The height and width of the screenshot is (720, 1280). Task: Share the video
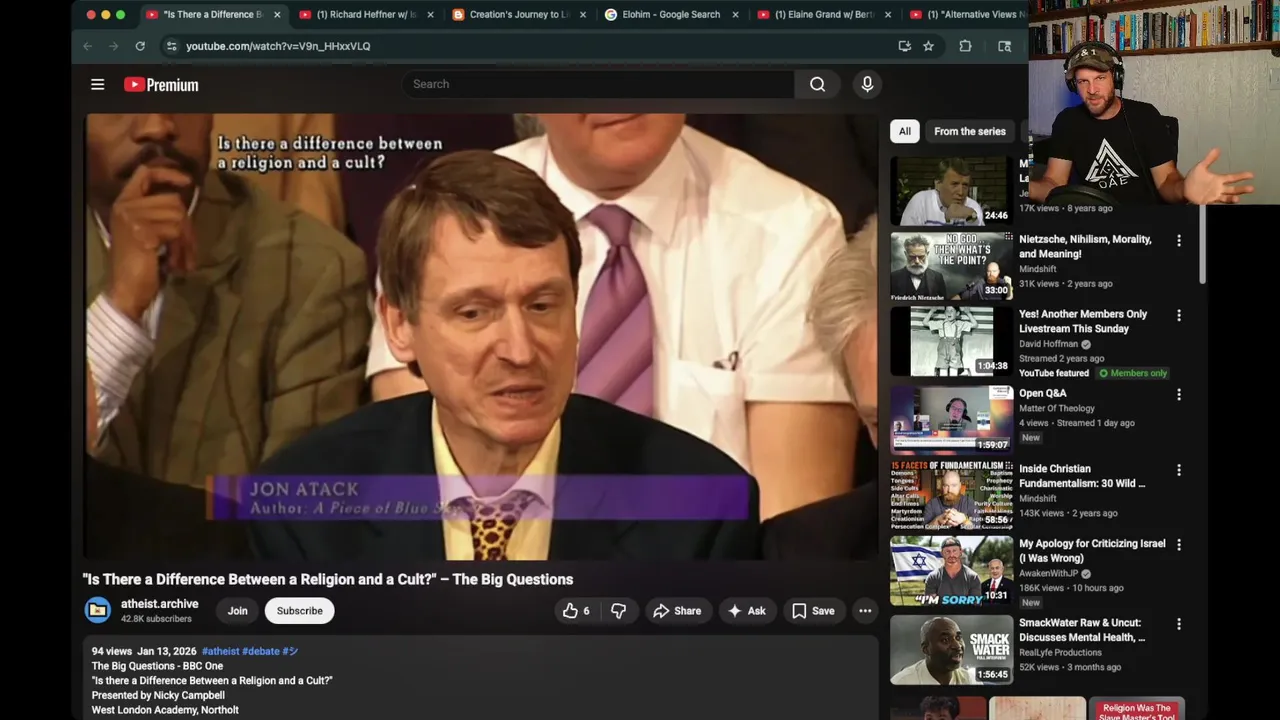(677, 611)
